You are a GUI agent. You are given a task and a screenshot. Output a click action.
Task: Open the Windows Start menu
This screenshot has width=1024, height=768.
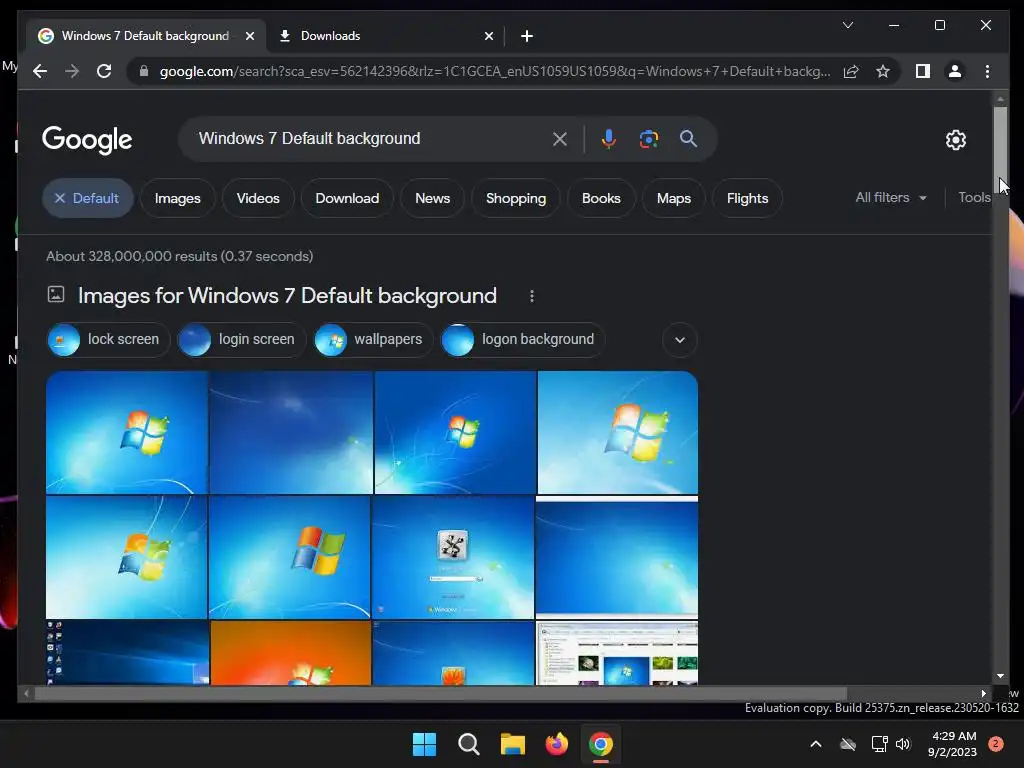point(424,744)
